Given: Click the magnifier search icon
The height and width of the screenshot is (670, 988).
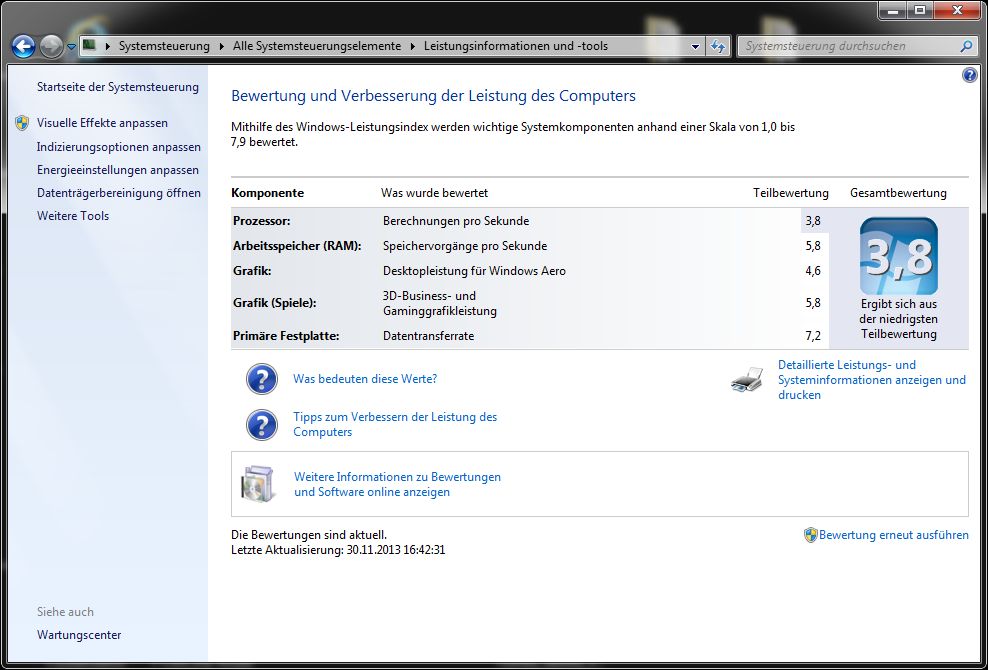Looking at the screenshot, I should [x=966, y=46].
